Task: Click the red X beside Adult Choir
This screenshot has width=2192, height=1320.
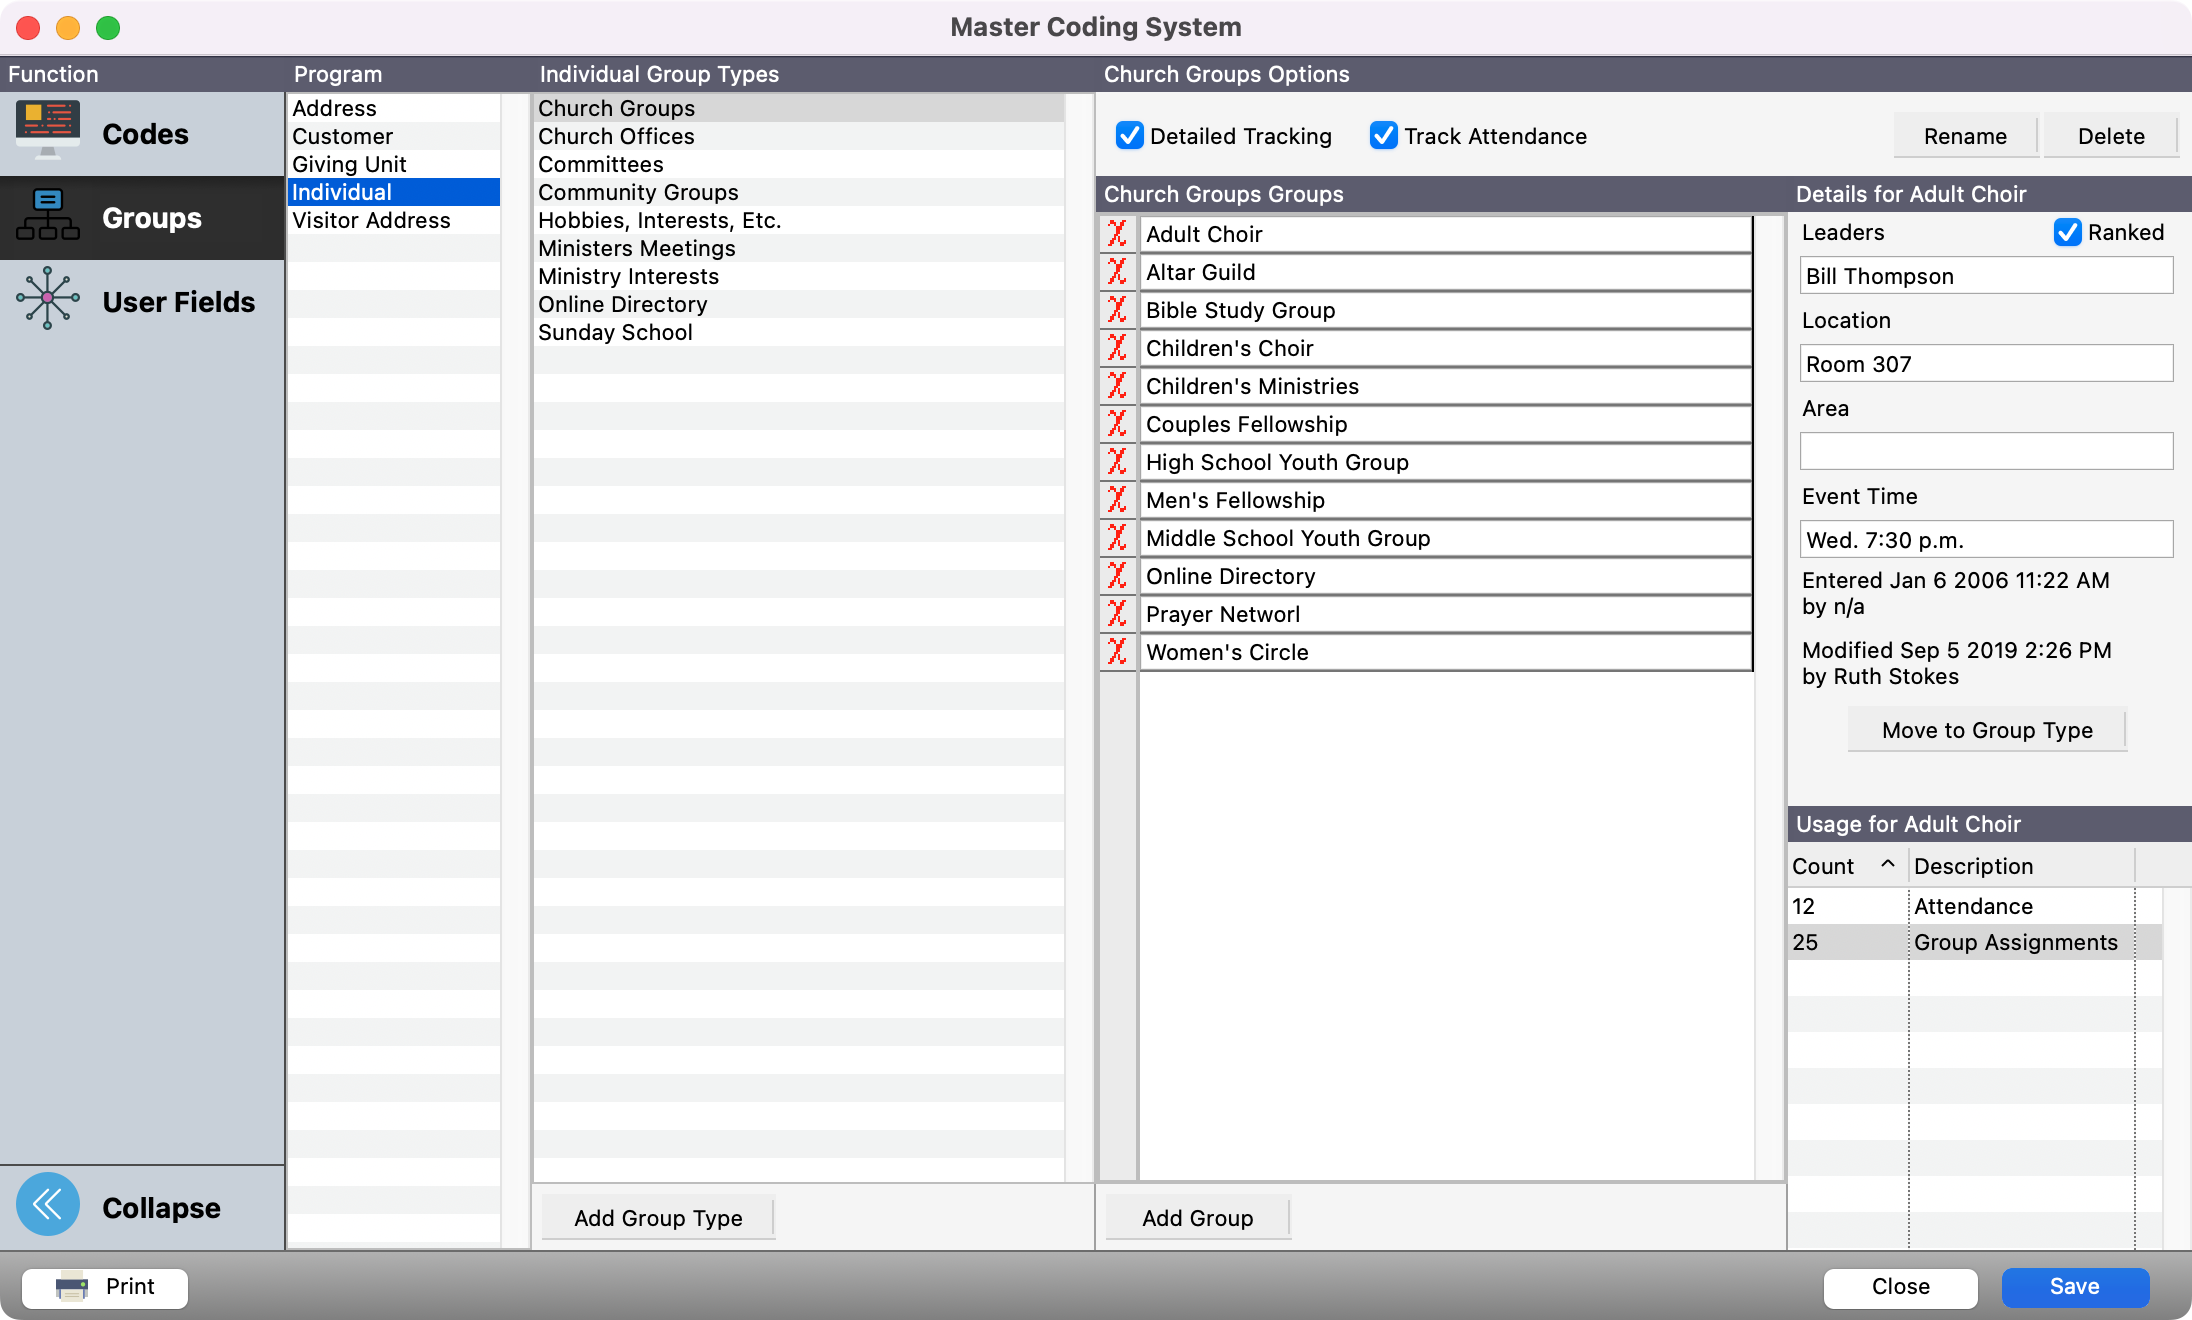Action: 1117,234
